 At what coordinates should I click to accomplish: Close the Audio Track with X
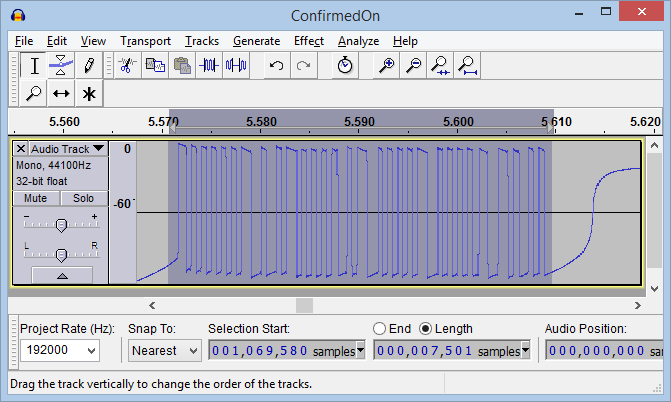click(21, 149)
